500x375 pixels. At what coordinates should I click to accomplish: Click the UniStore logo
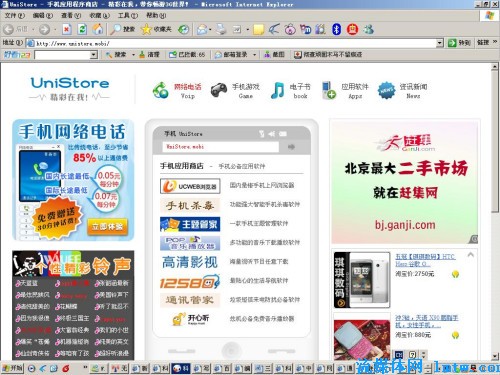(70, 89)
